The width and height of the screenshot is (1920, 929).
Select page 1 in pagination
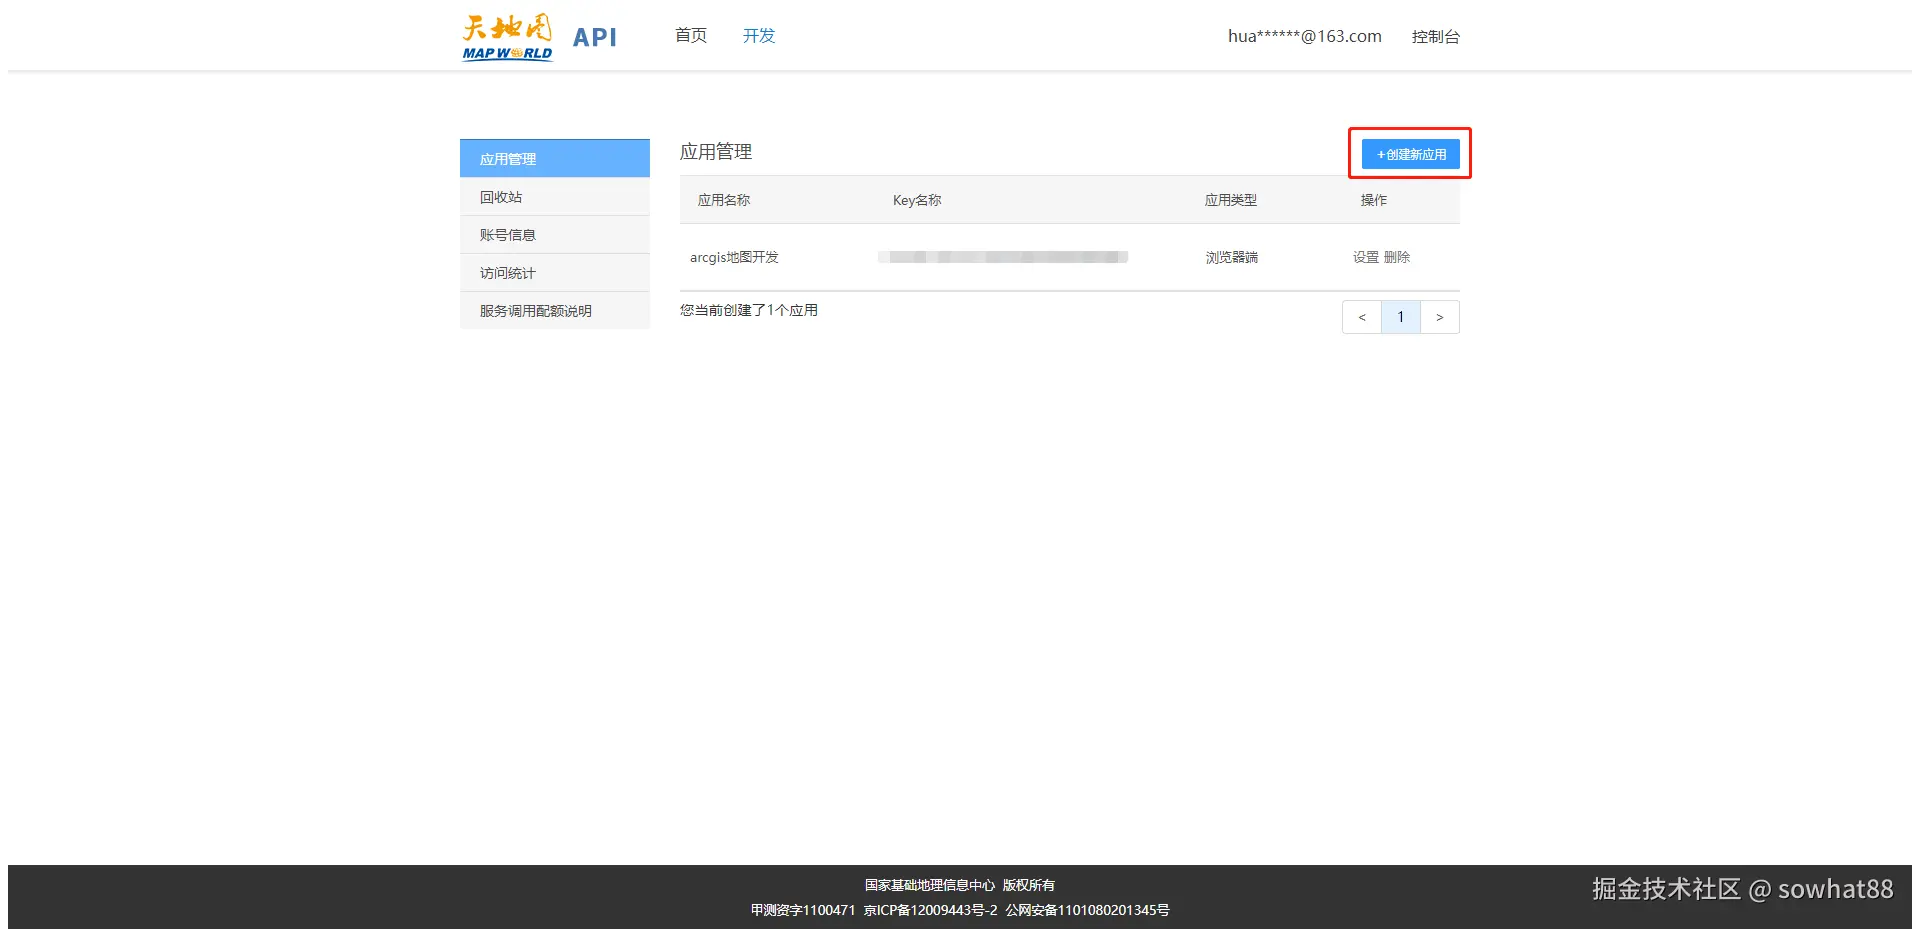1401,317
